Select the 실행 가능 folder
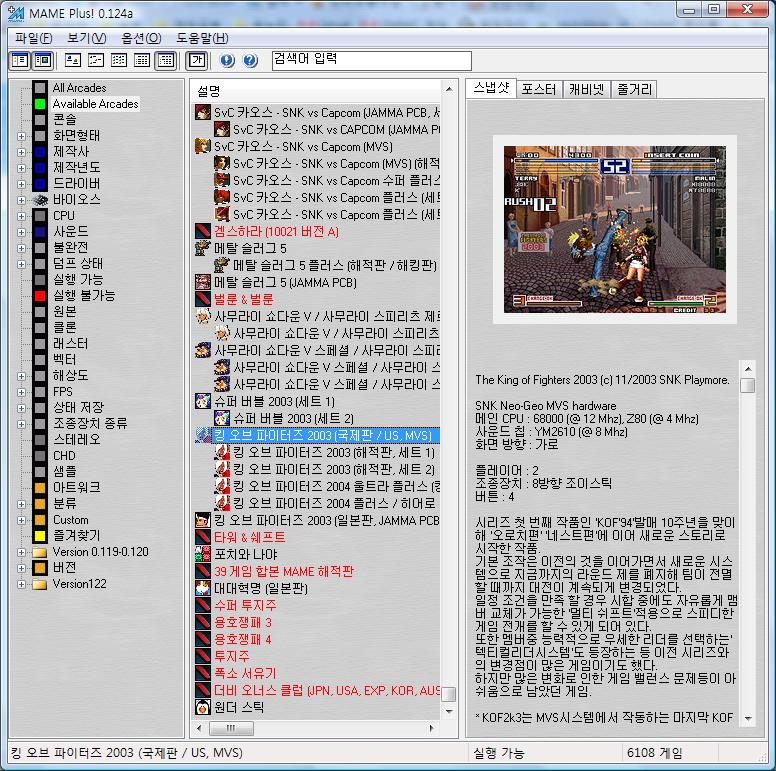 tap(78, 280)
